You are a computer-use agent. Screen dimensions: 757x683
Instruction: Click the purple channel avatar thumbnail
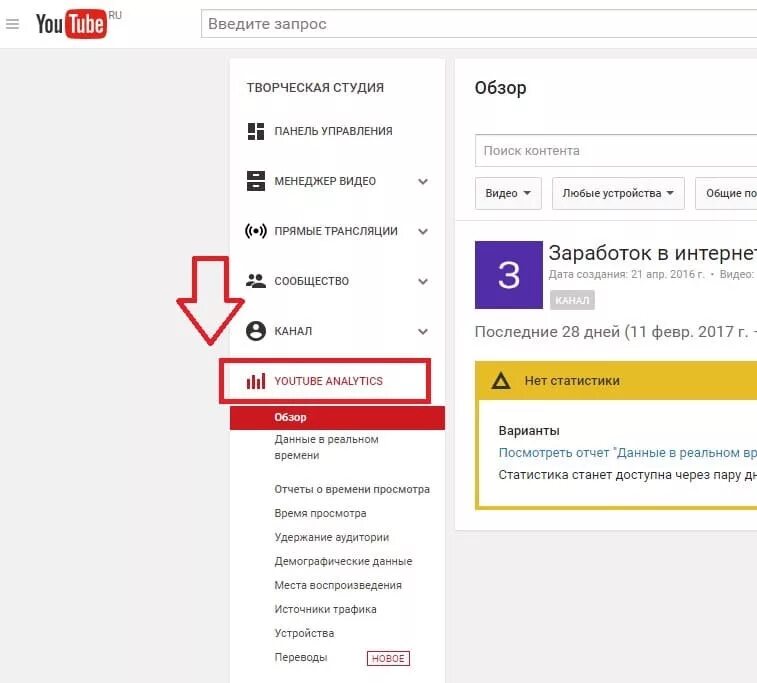coord(509,275)
